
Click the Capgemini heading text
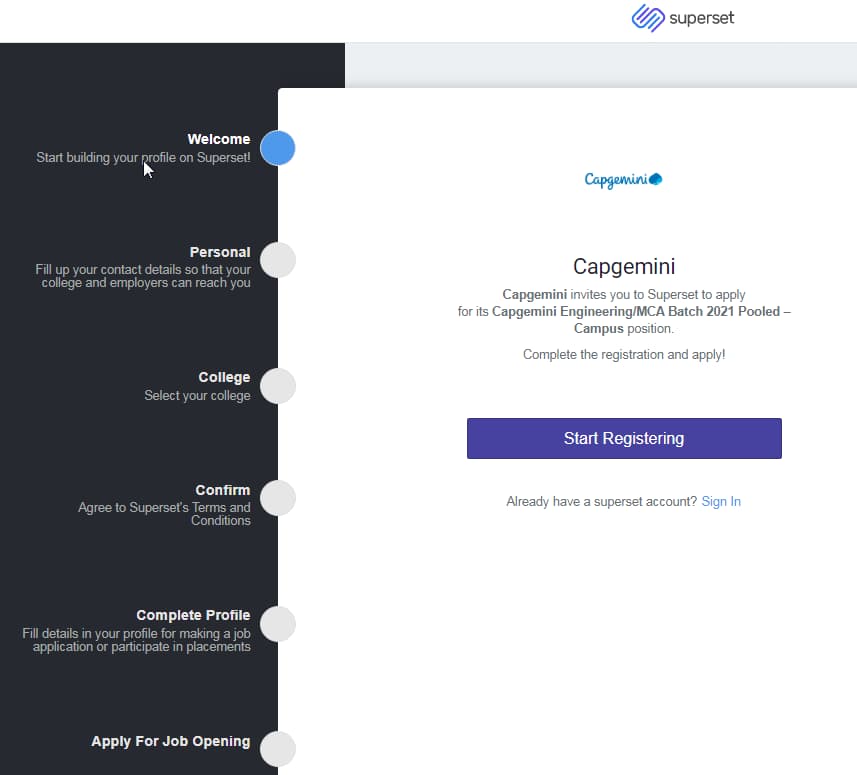(x=624, y=267)
